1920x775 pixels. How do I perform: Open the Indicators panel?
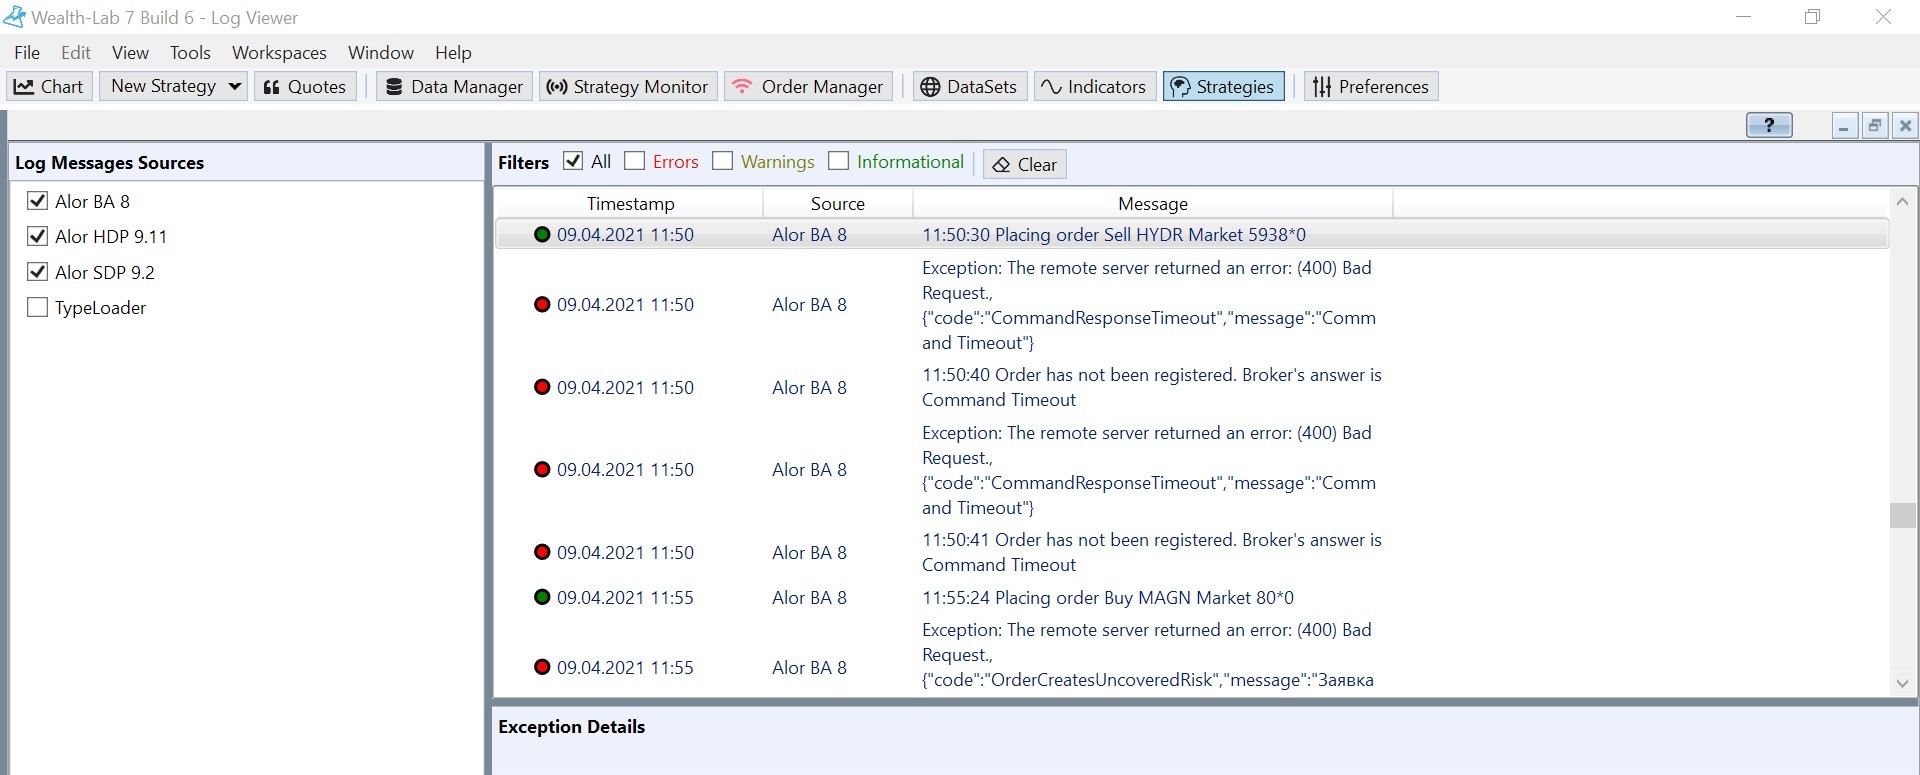coord(1093,87)
